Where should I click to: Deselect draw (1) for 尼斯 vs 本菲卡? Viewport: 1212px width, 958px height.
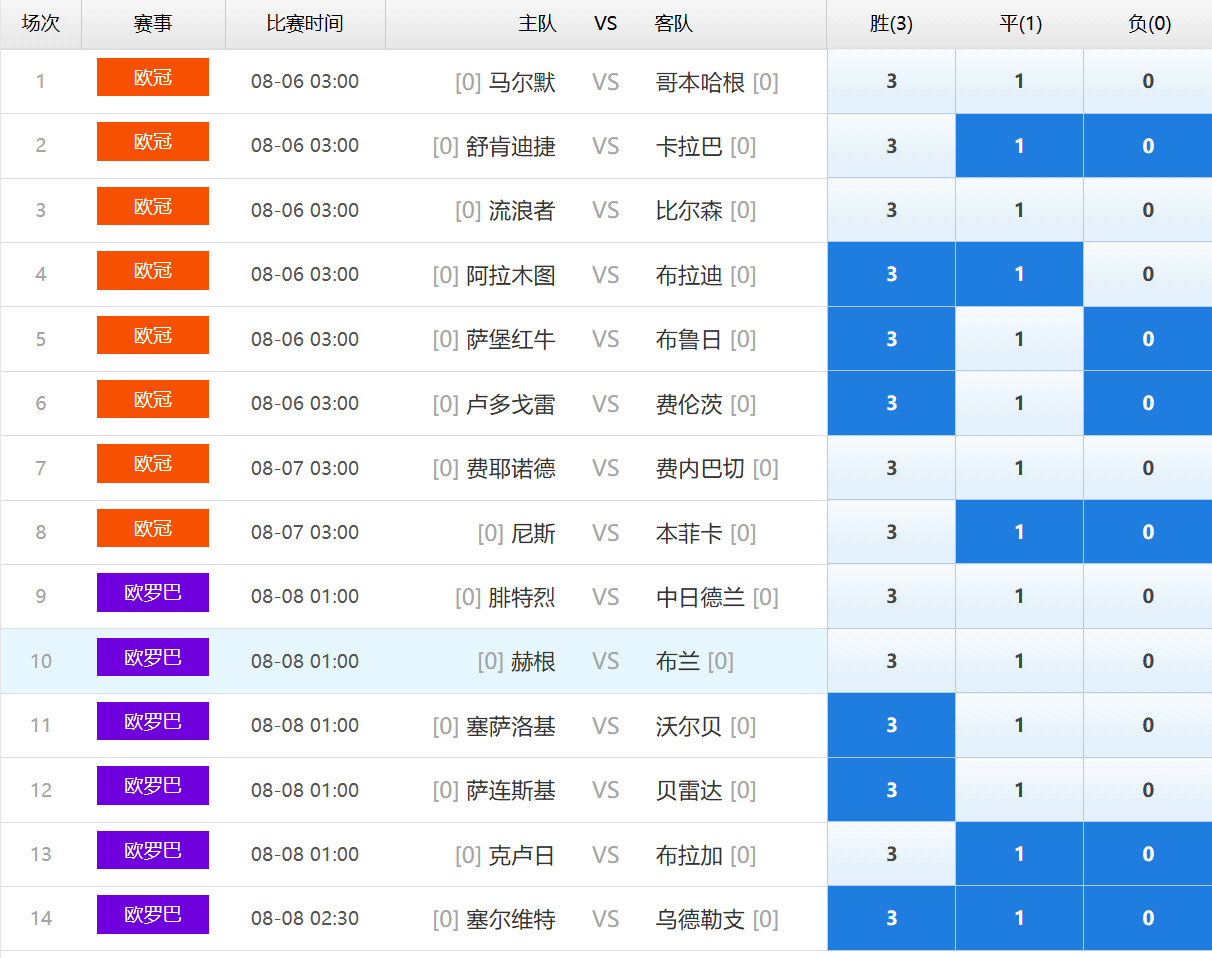pyautogui.click(x=1019, y=532)
